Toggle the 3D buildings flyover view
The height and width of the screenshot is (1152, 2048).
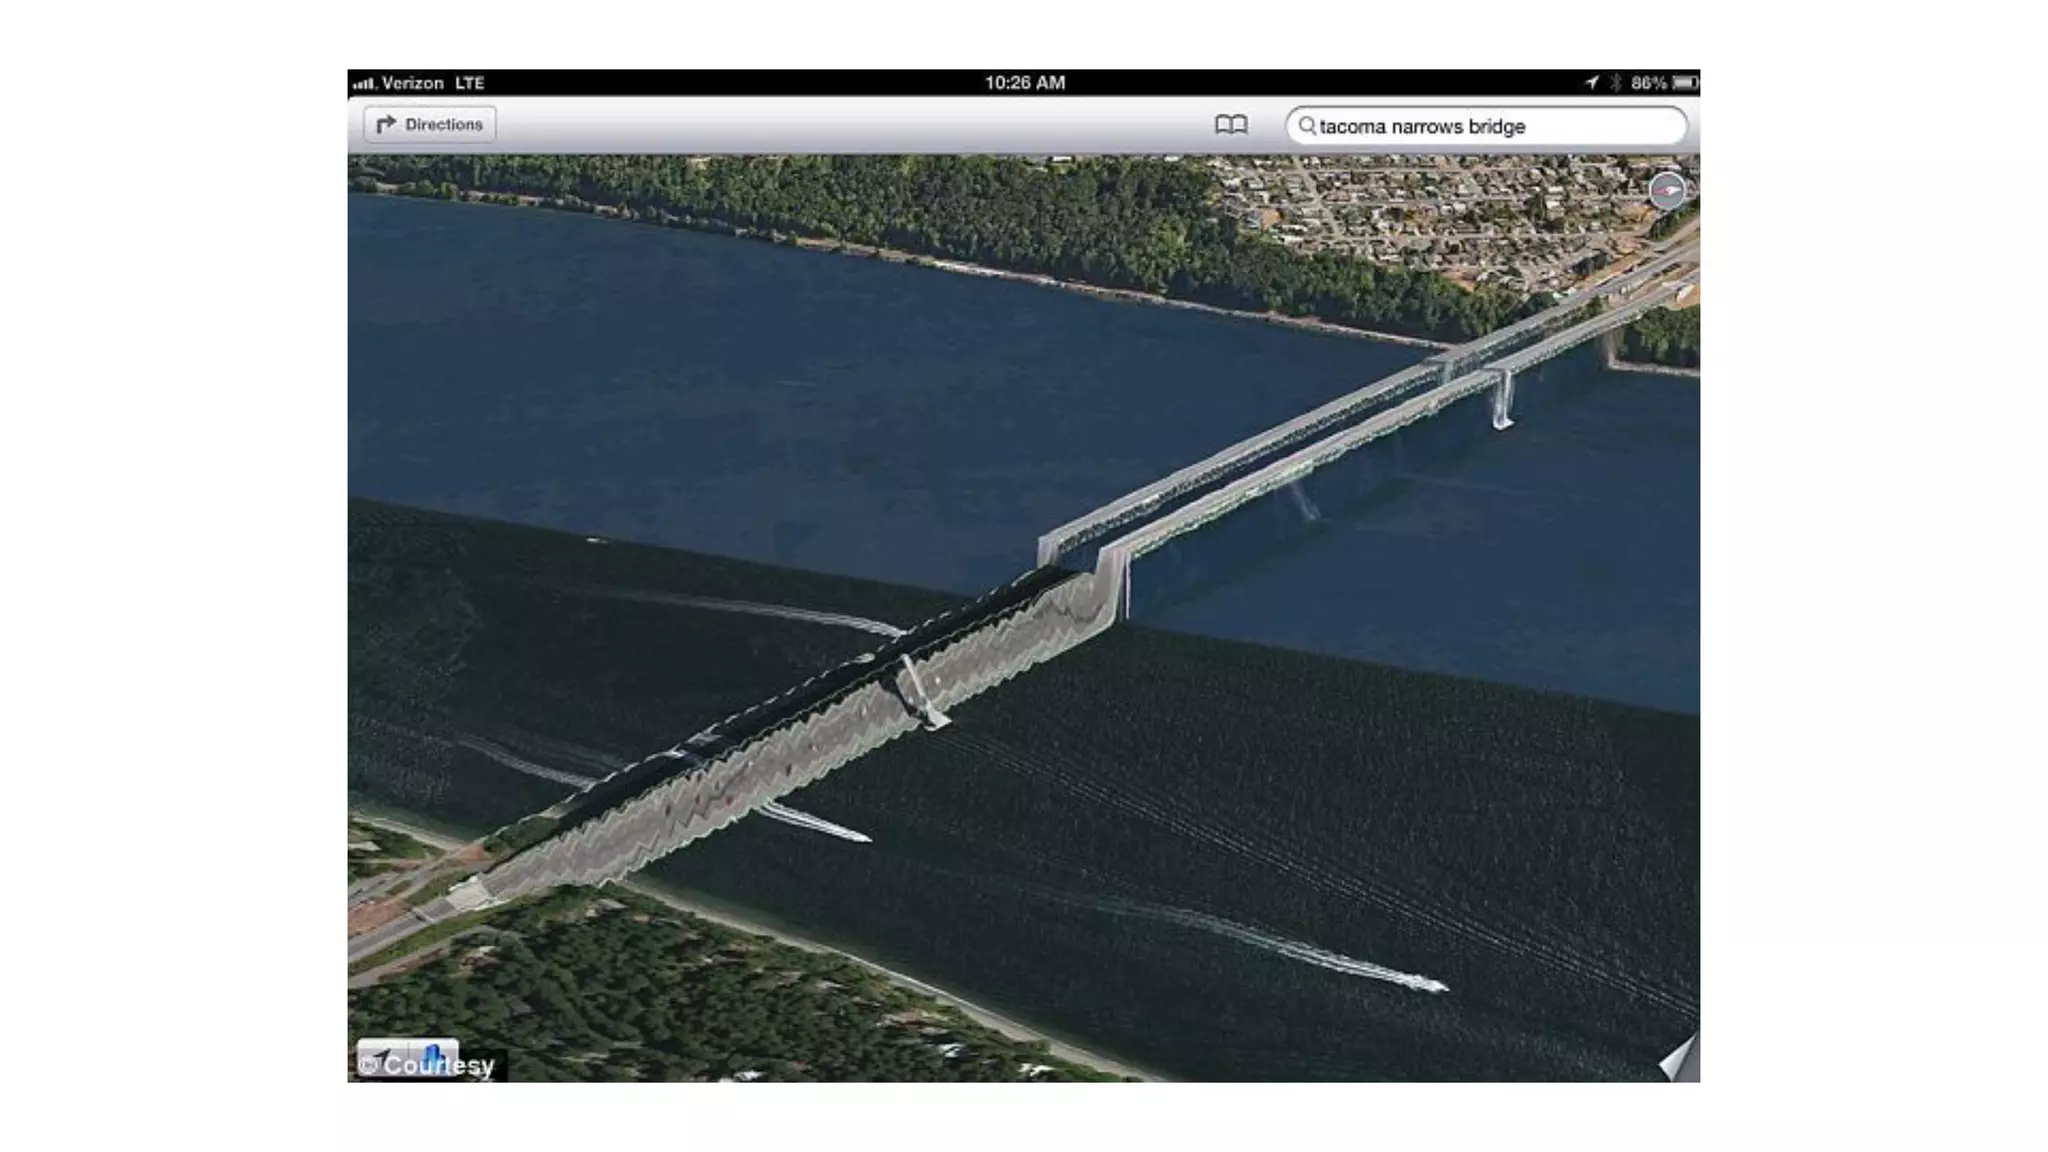[434, 1057]
